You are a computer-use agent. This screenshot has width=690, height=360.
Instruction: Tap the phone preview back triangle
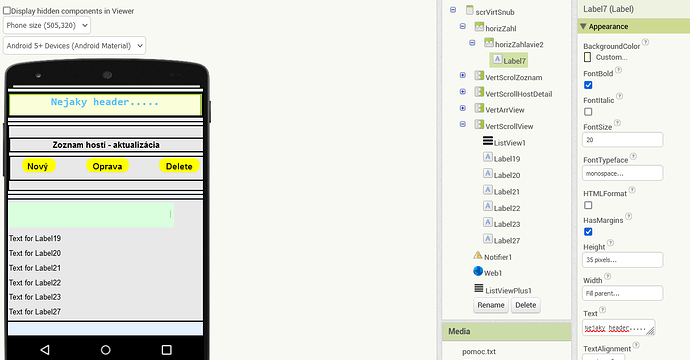click(x=45, y=350)
